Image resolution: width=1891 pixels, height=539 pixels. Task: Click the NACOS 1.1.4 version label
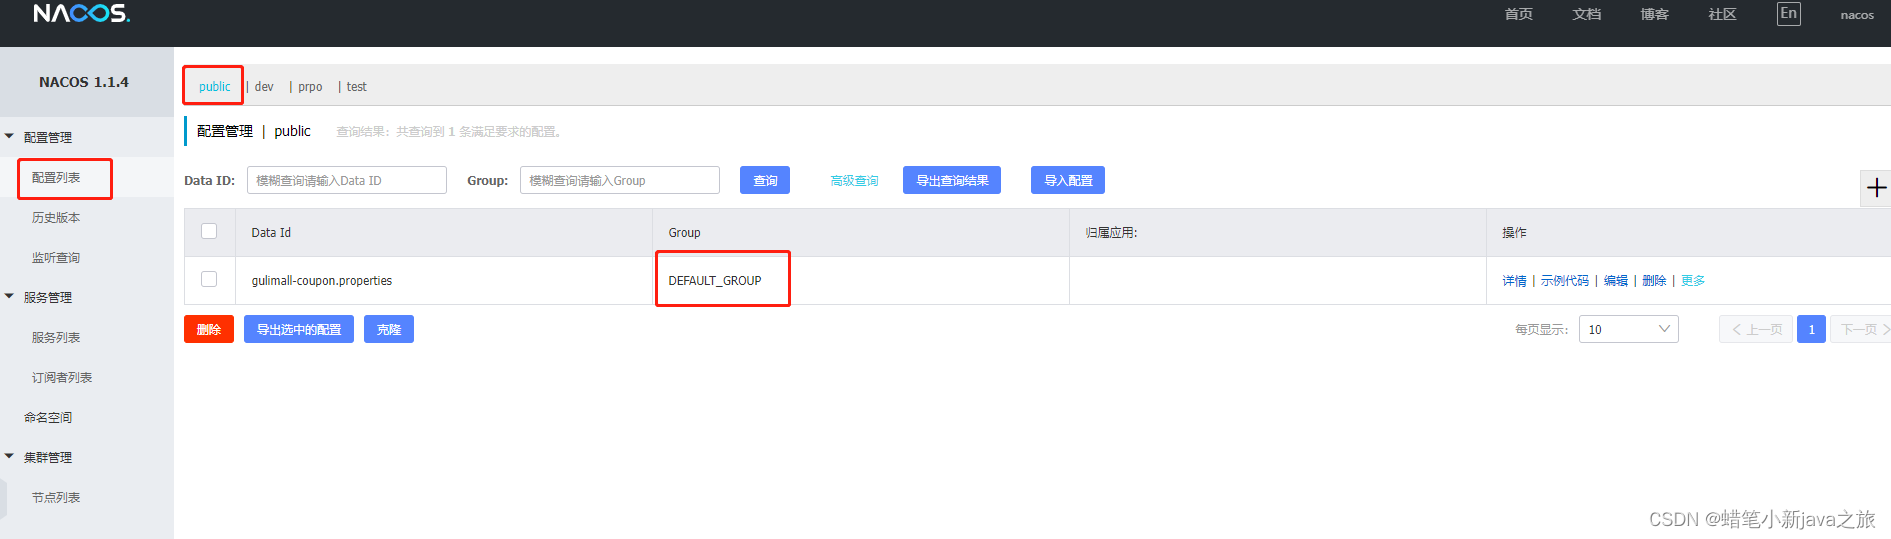[x=84, y=82]
